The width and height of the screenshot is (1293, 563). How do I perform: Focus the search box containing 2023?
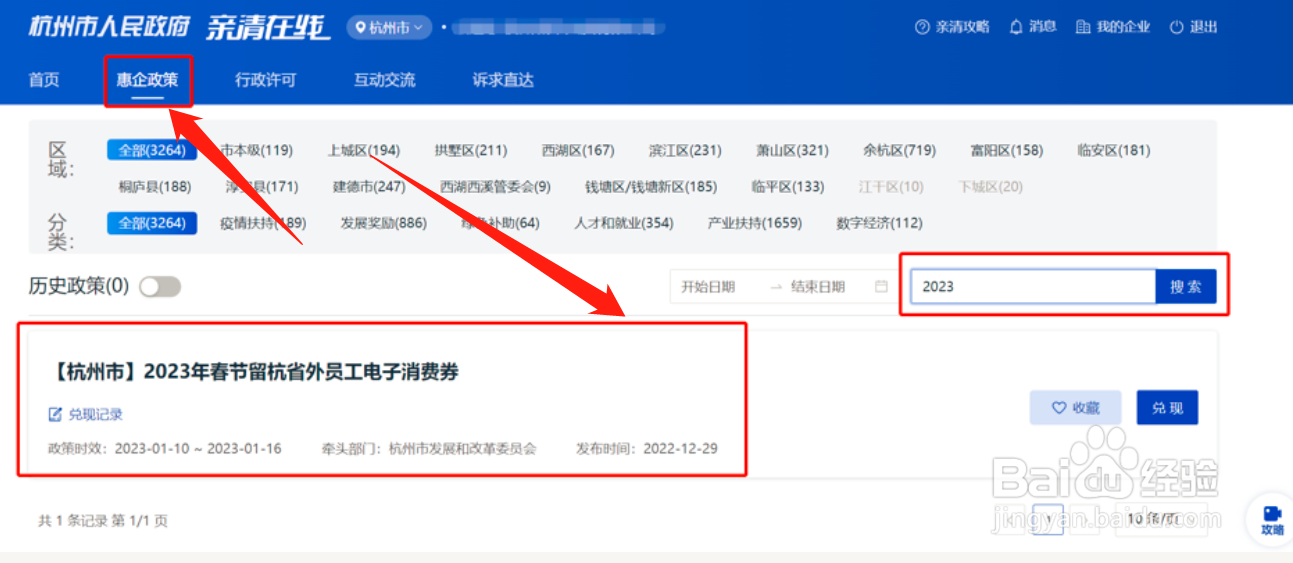click(x=1033, y=286)
